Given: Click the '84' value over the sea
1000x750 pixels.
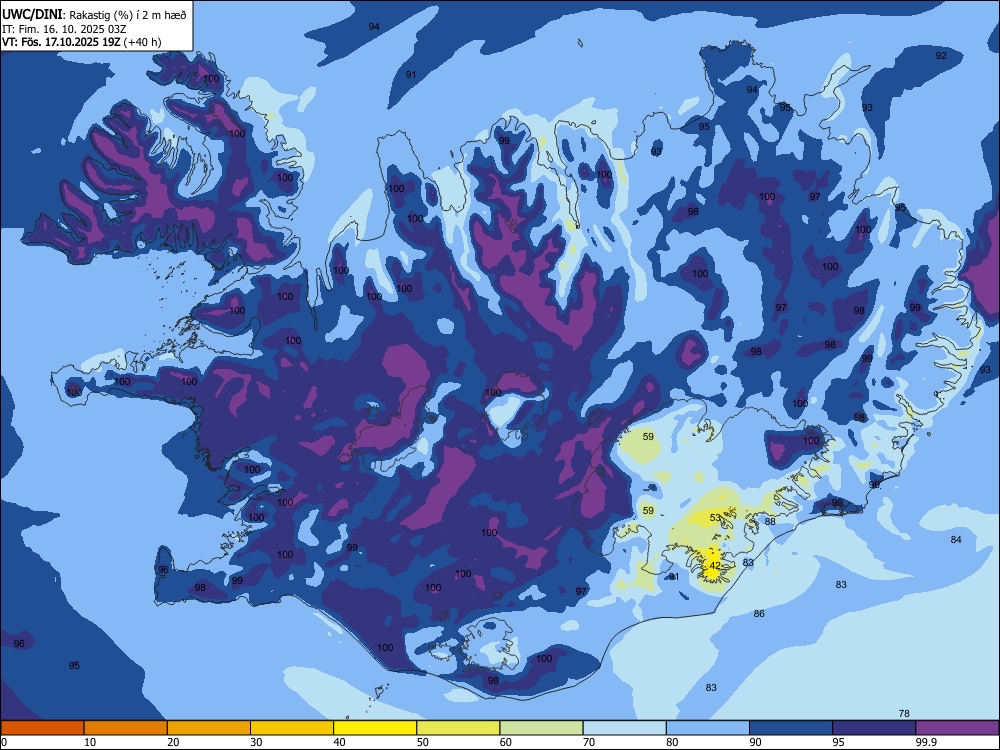Looking at the screenshot, I should pos(956,540).
